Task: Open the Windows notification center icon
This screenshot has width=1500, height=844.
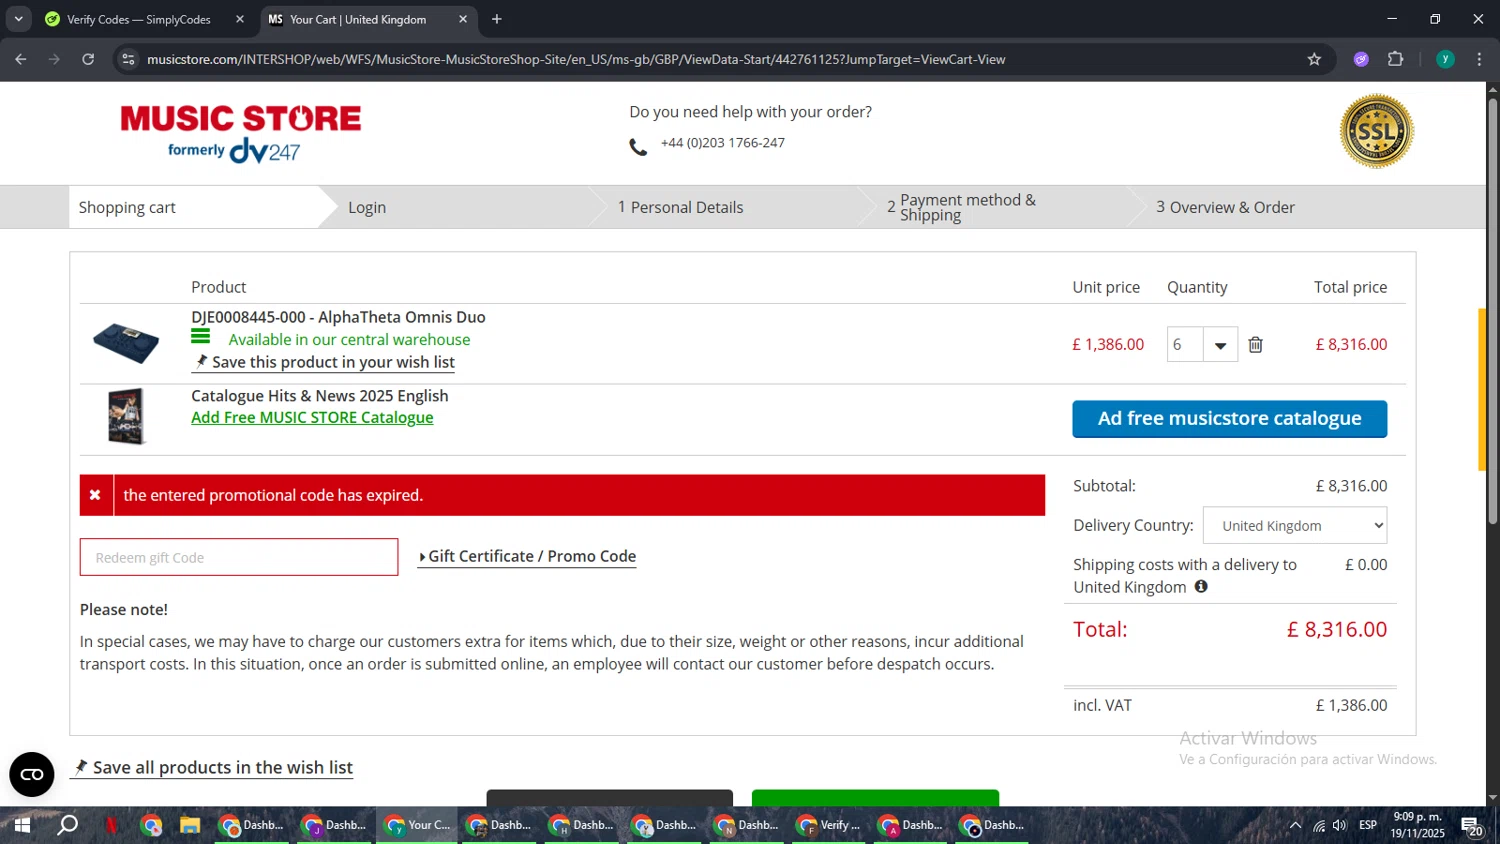Action: click(1472, 825)
